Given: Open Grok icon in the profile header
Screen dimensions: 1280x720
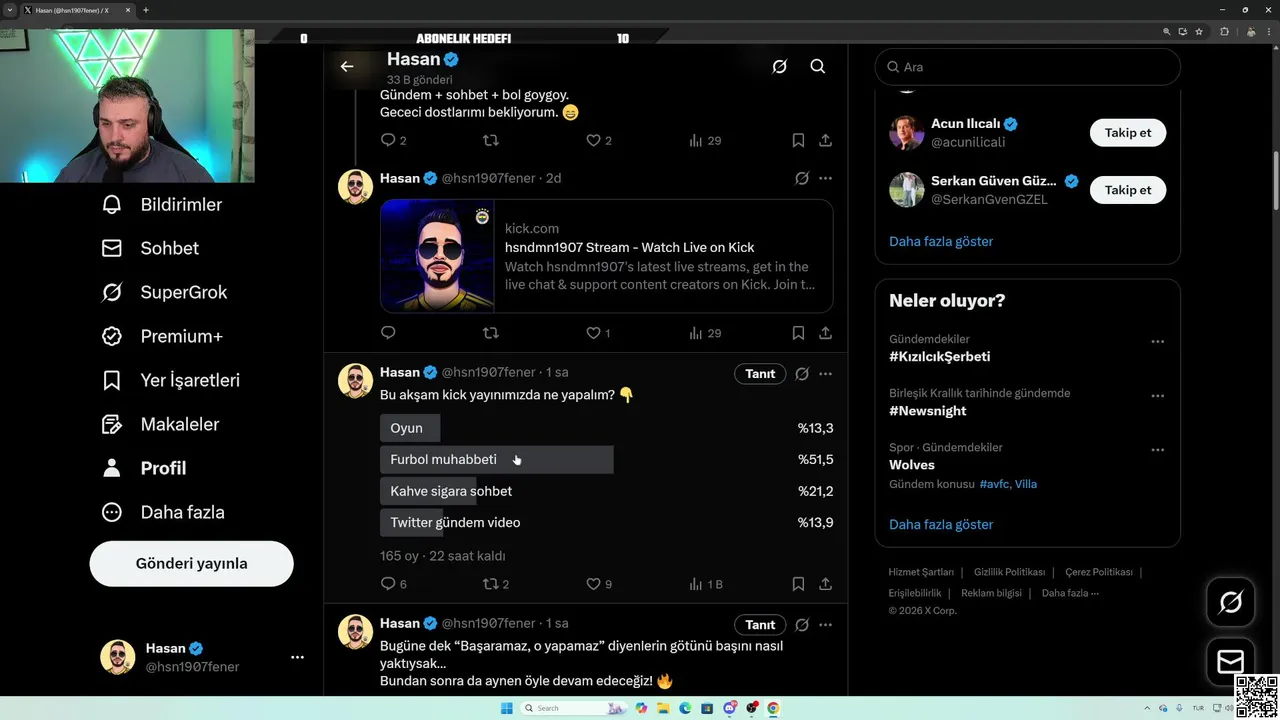Looking at the screenshot, I should click(780, 67).
